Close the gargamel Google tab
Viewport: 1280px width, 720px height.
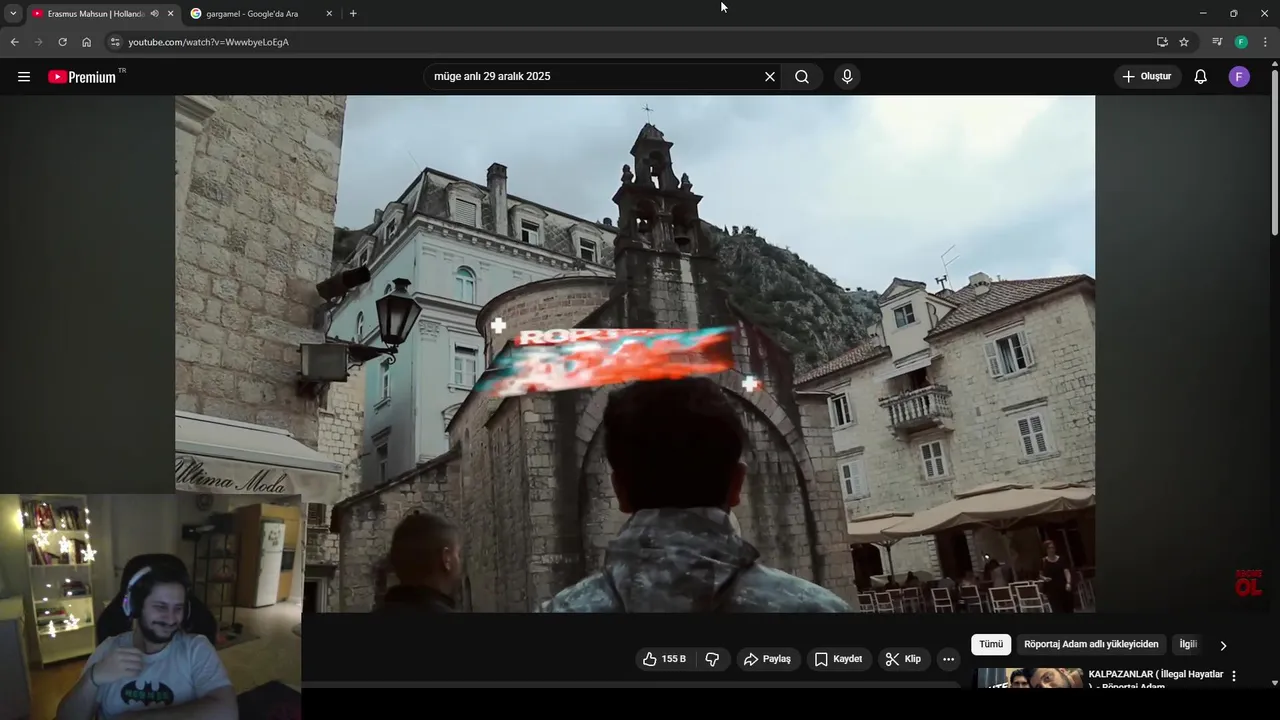(x=329, y=13)
